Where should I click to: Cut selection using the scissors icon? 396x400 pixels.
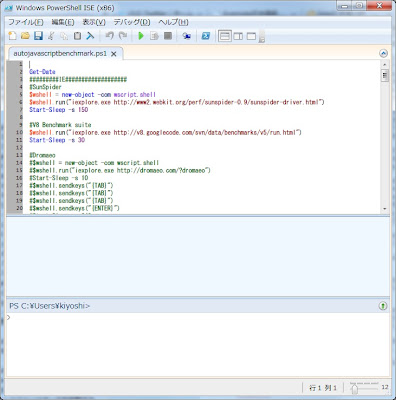click(51, 36)
